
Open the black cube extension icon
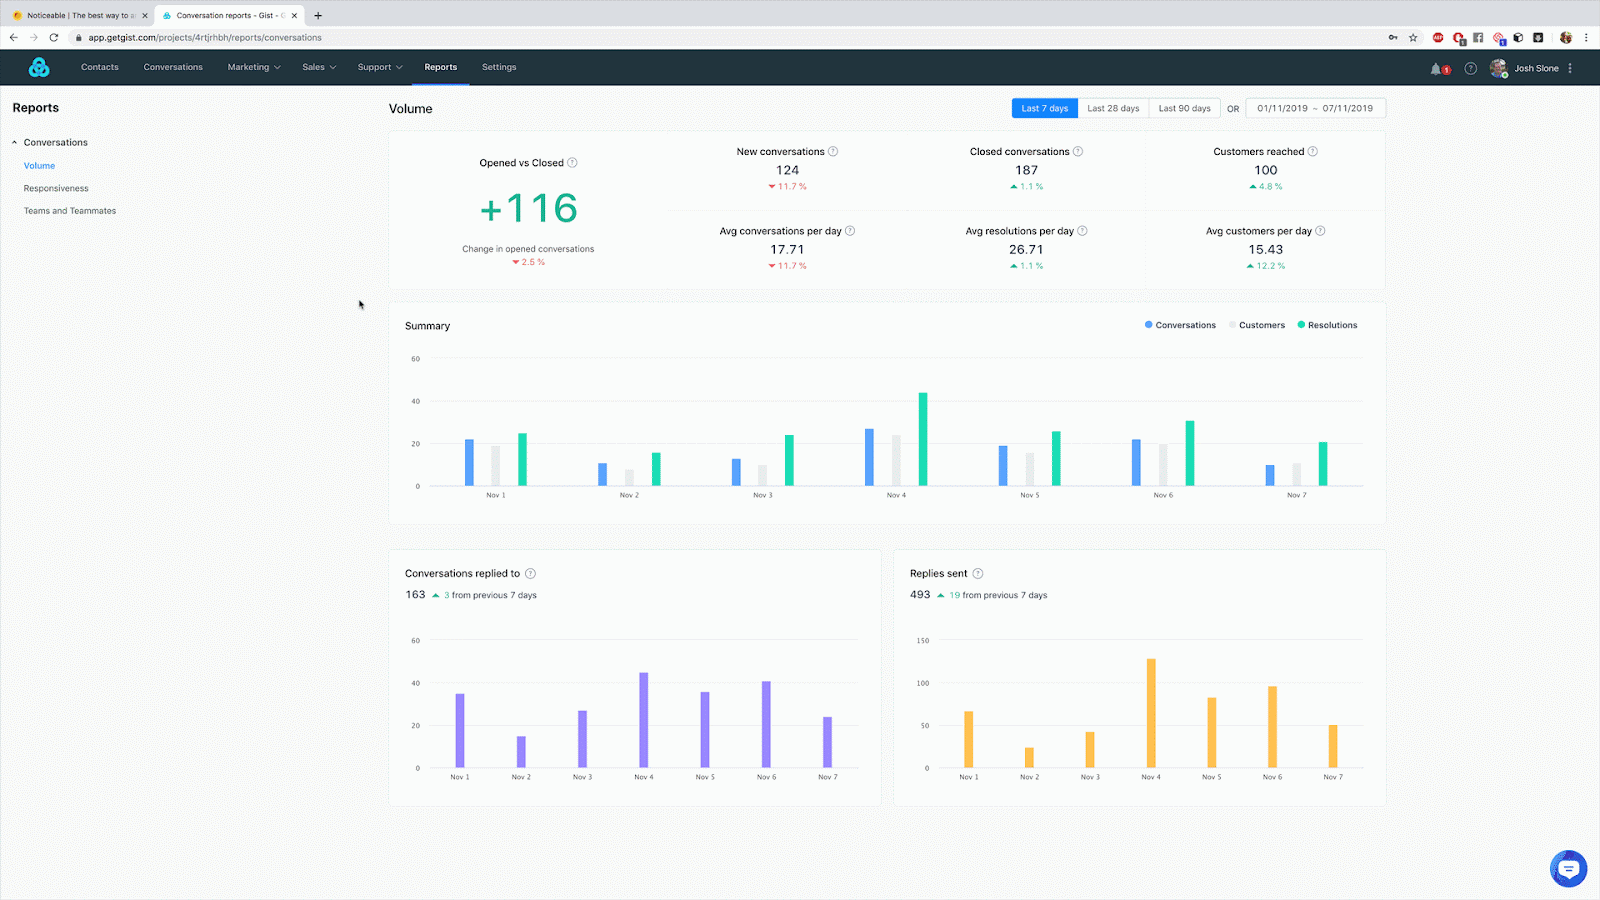(x=1518, y=38)
